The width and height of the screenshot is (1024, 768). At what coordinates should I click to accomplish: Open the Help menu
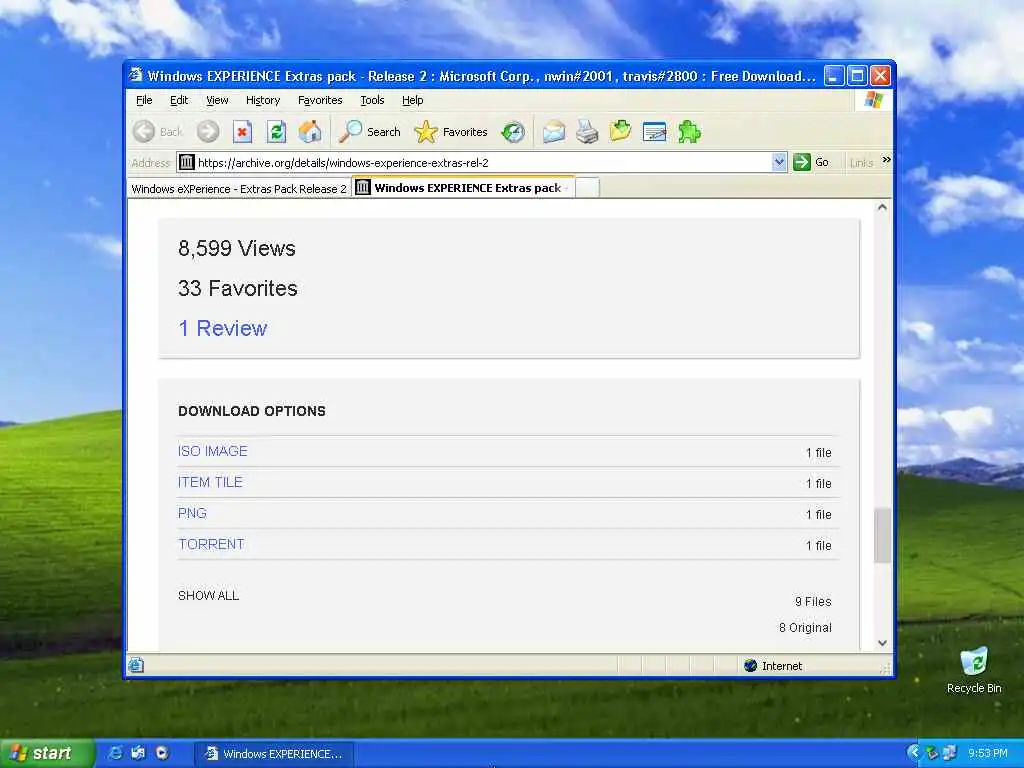(x=413, y=100)
